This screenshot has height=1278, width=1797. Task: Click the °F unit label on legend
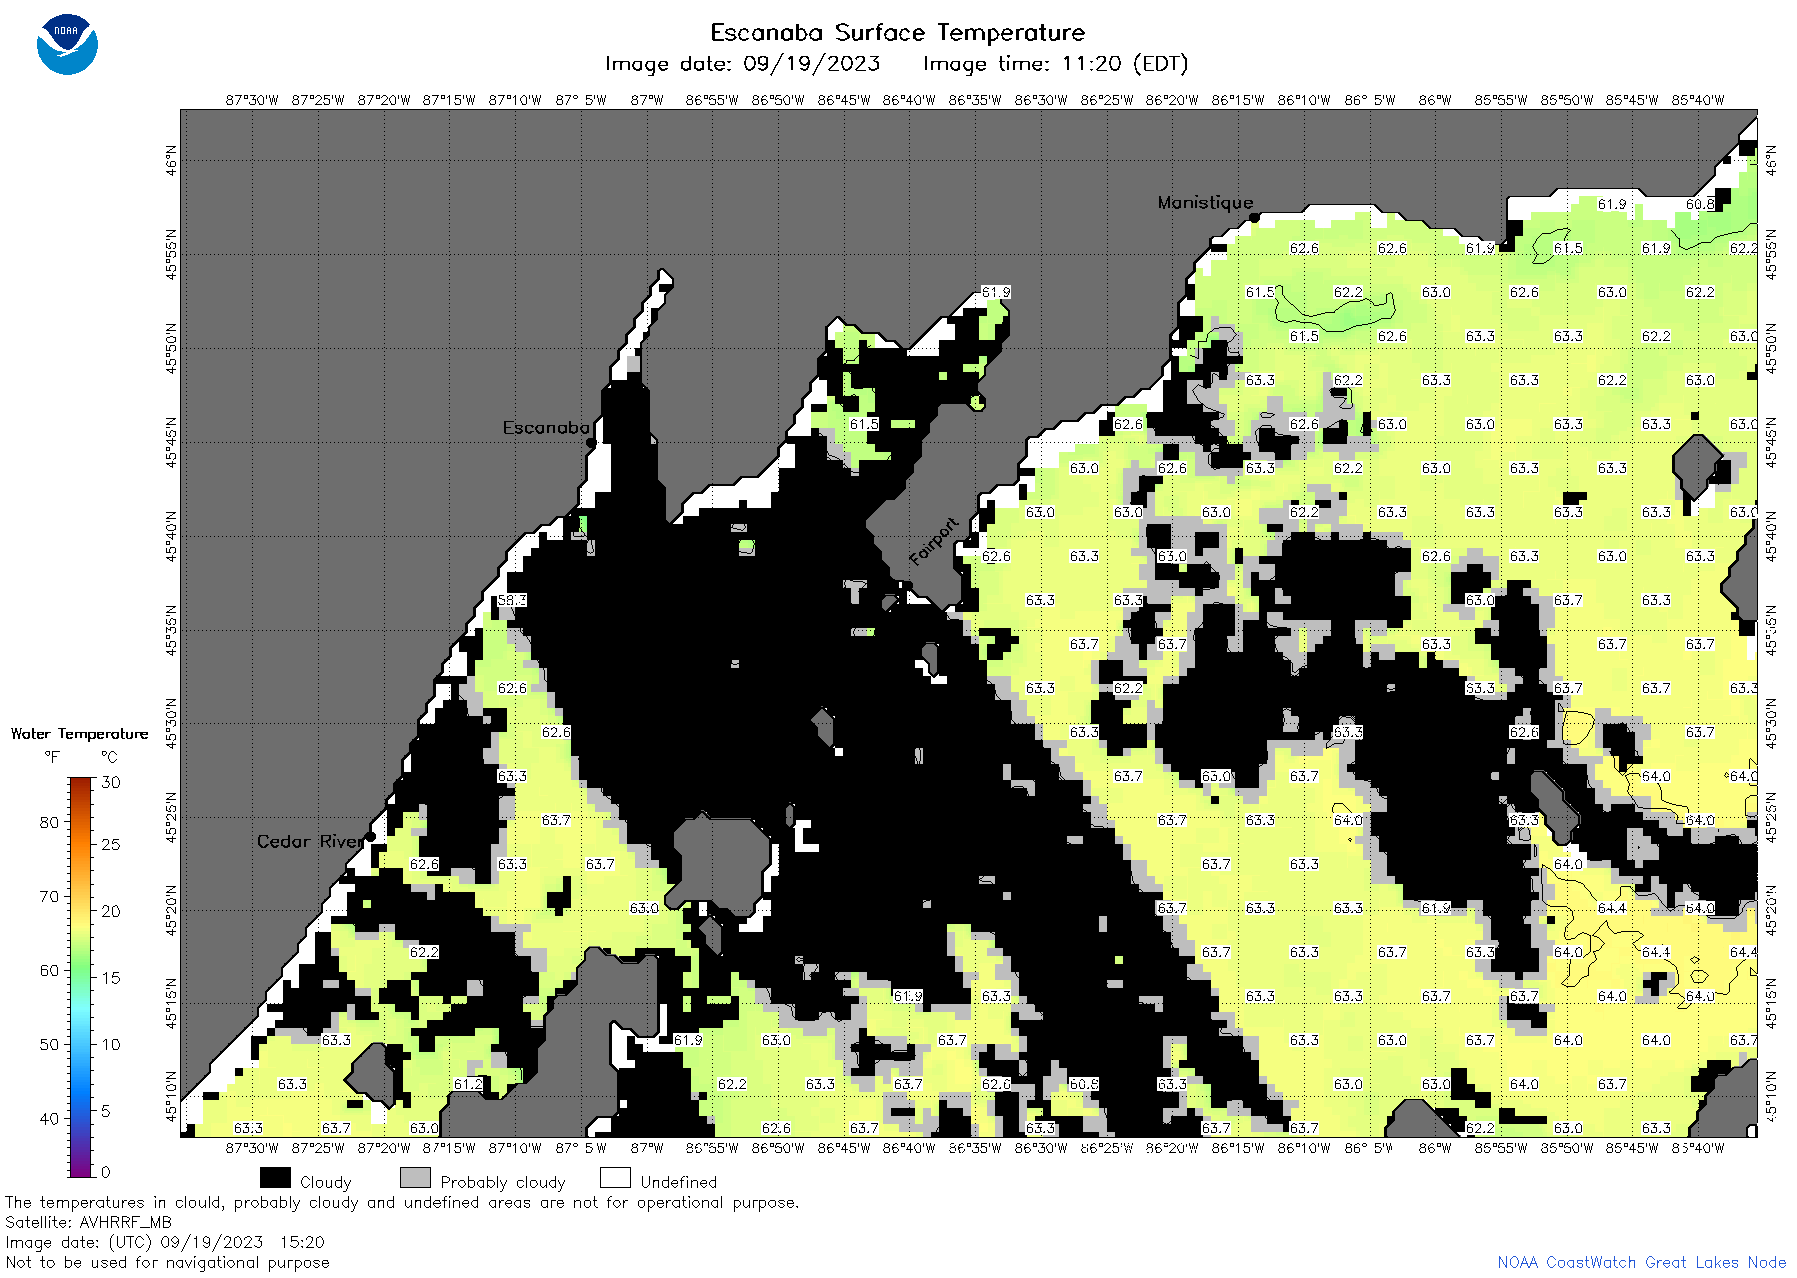(x=52, y=757)
